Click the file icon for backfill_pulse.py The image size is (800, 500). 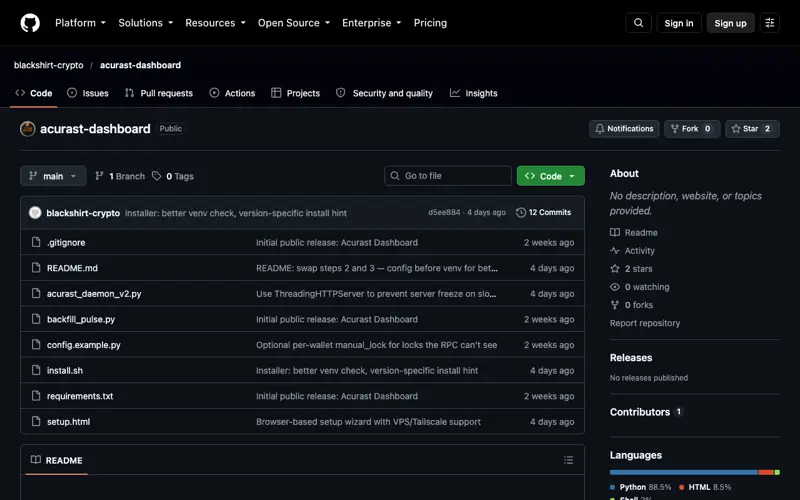click(36, 319)
